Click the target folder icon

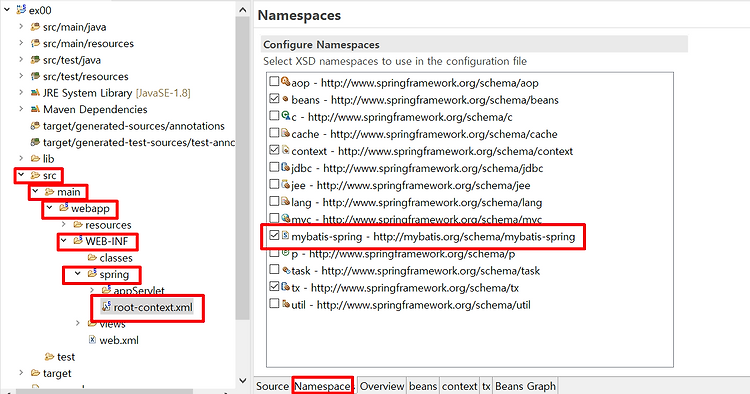point(35,373)
